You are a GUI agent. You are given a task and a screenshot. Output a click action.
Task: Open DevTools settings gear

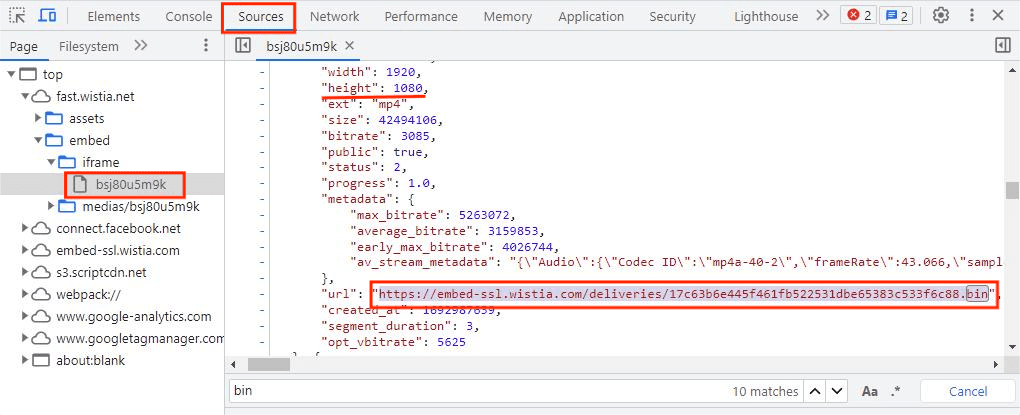coord(940,16)
